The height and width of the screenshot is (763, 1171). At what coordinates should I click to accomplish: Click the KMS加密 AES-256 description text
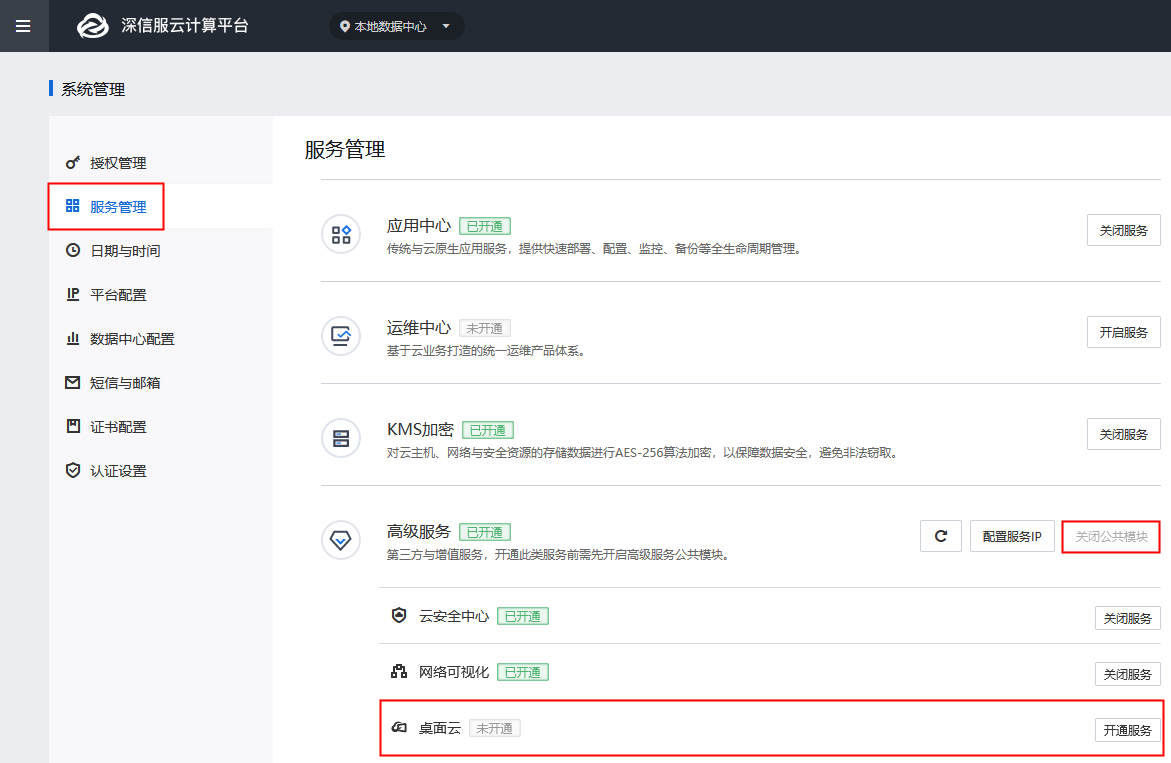click(643, 452)
